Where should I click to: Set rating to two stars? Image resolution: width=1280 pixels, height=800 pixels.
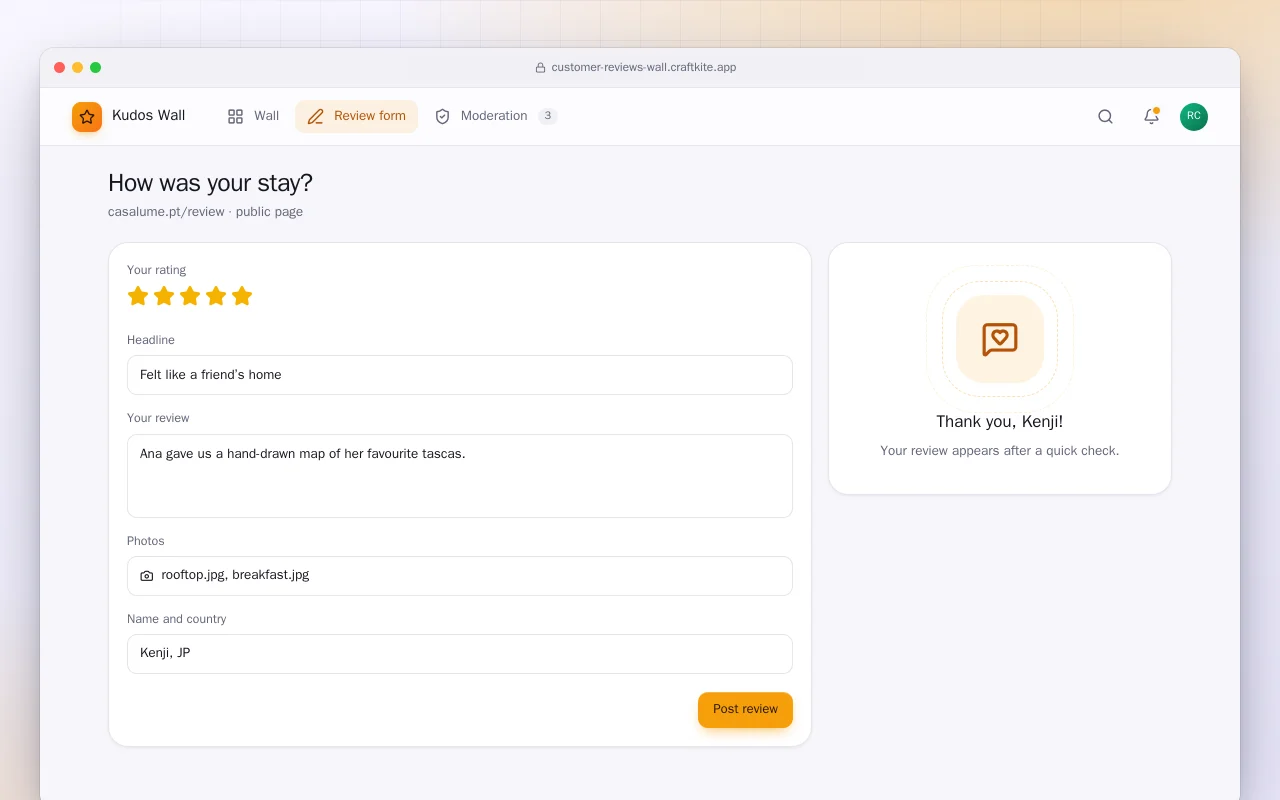pyautogui.click(x=164, y=296)
